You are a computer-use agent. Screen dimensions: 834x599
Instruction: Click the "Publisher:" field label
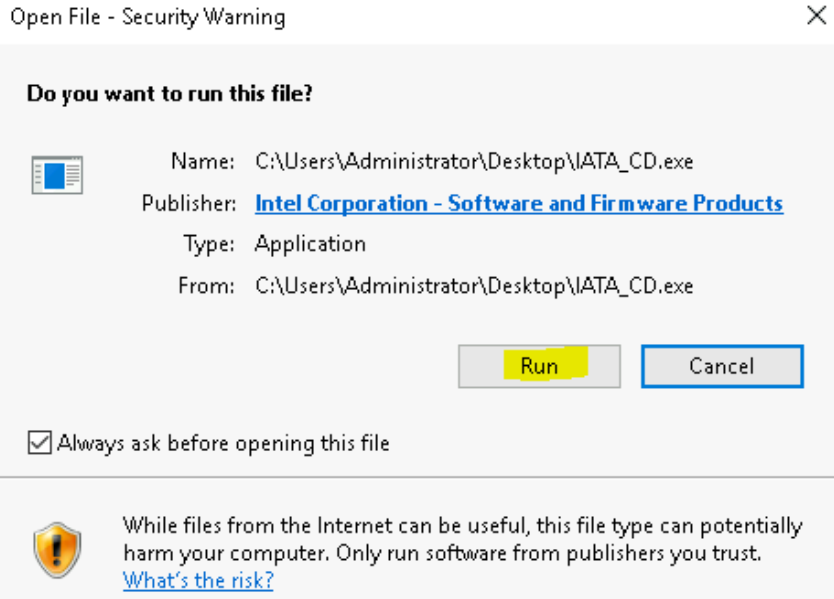188,203
